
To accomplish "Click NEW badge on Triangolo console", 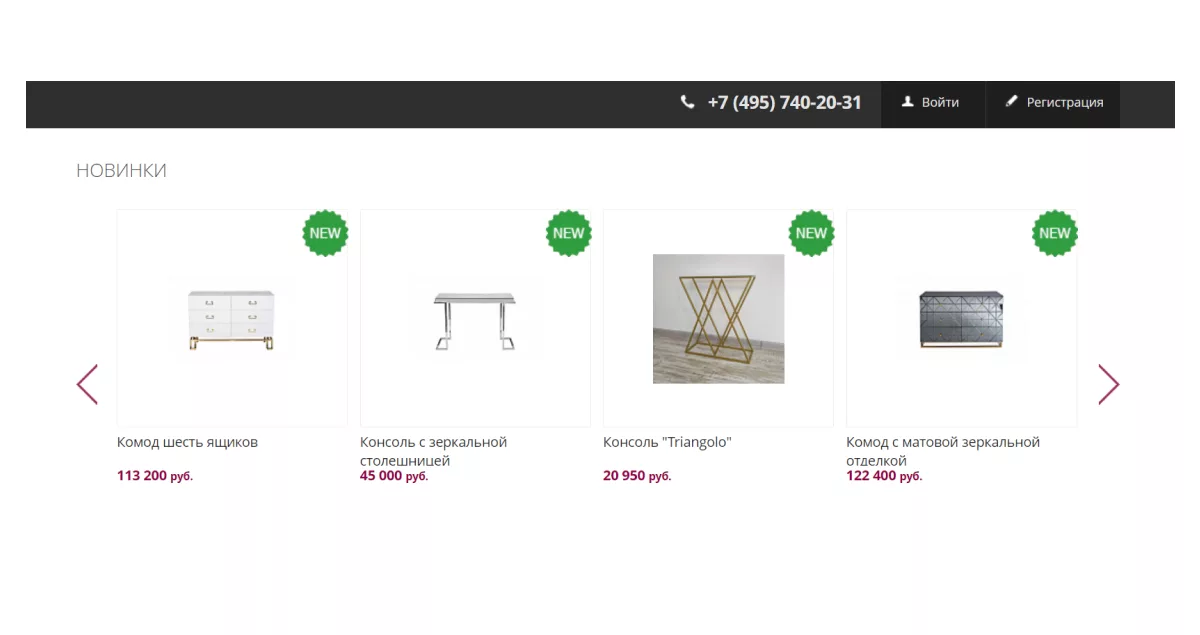I will [811, 233].
